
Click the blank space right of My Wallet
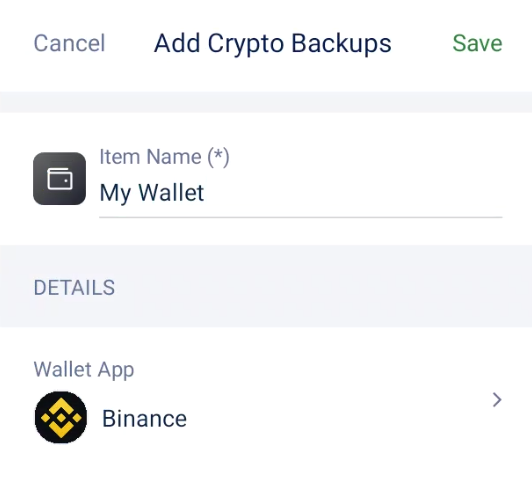[x=353, y=193]
